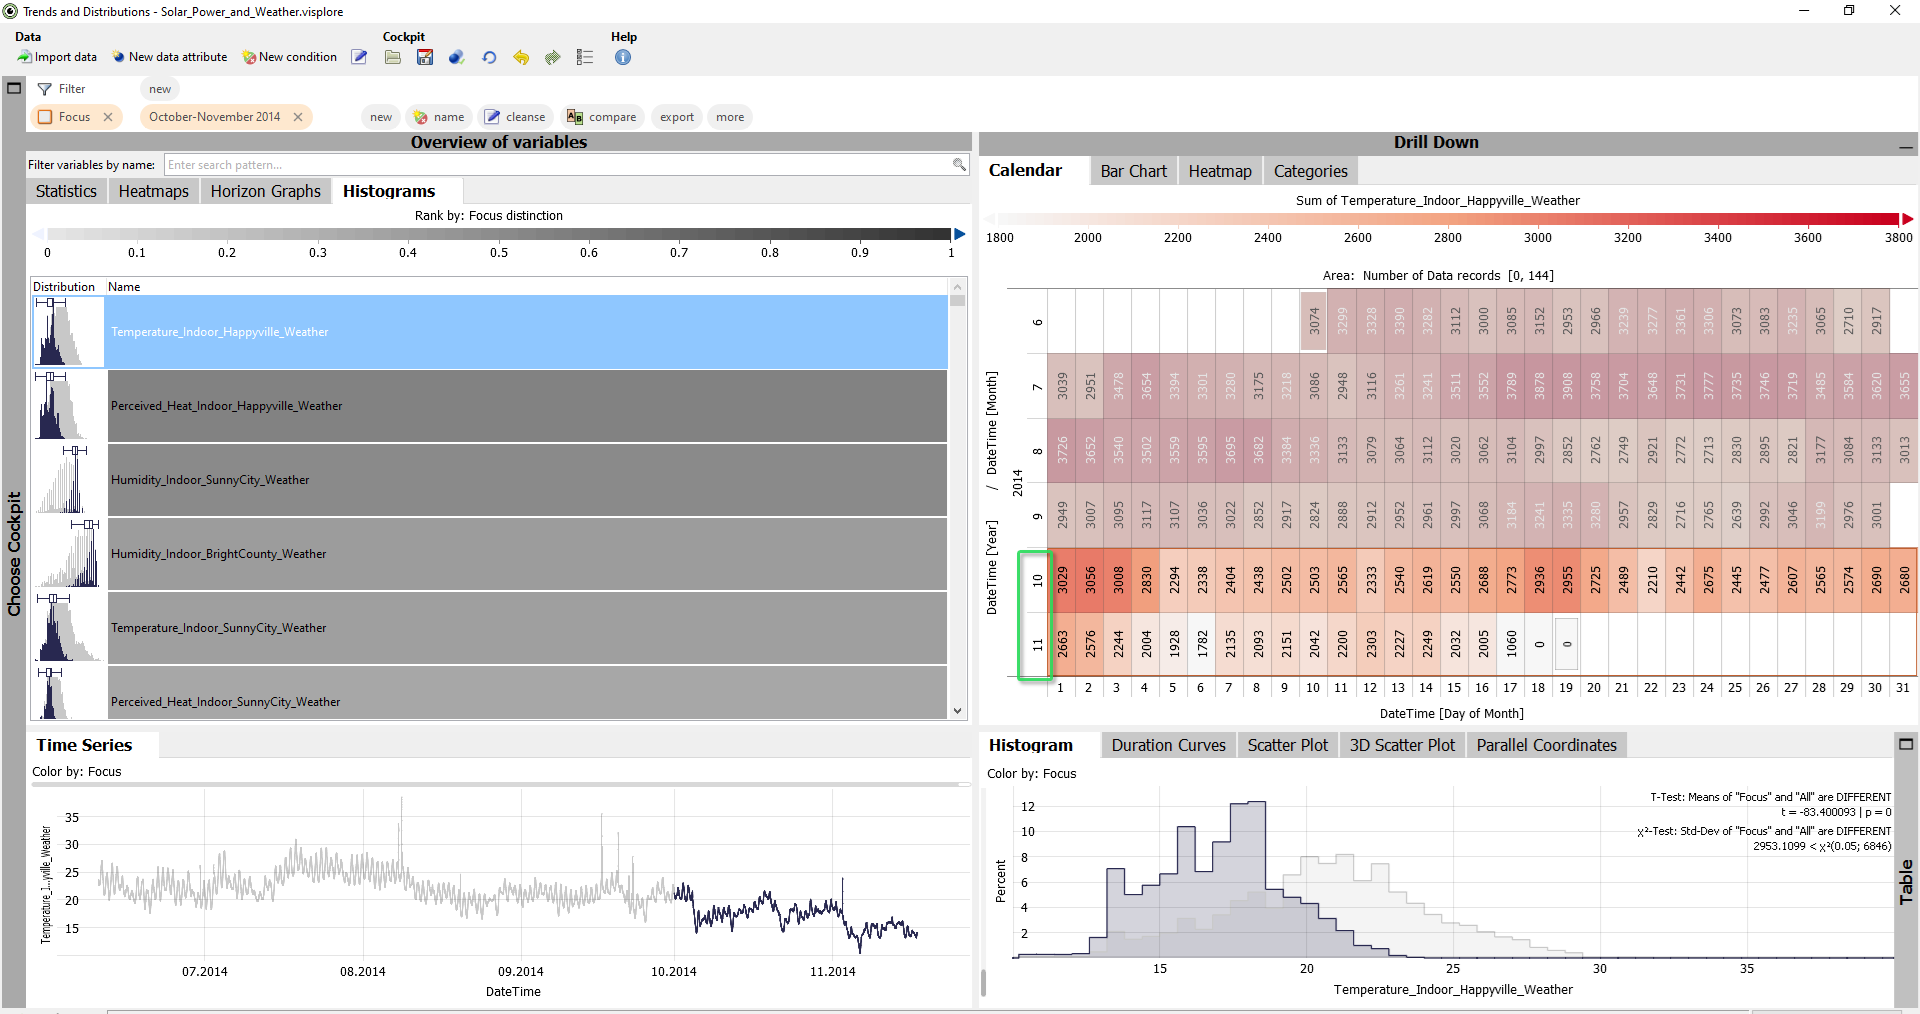Click the Import data icon

pyautogui.click(x=25, y=57)
